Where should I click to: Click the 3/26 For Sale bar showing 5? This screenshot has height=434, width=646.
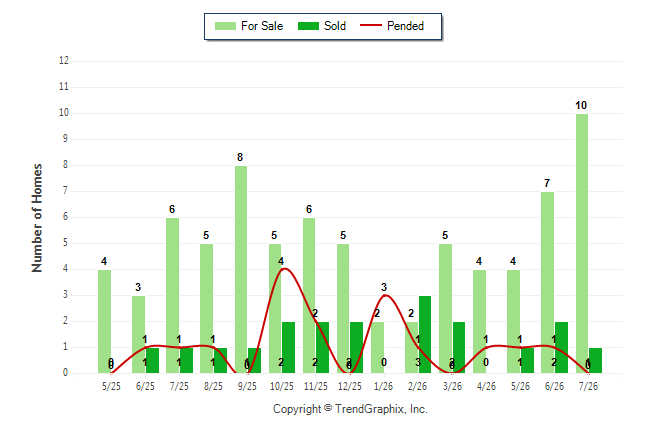[x=445, y=308]
